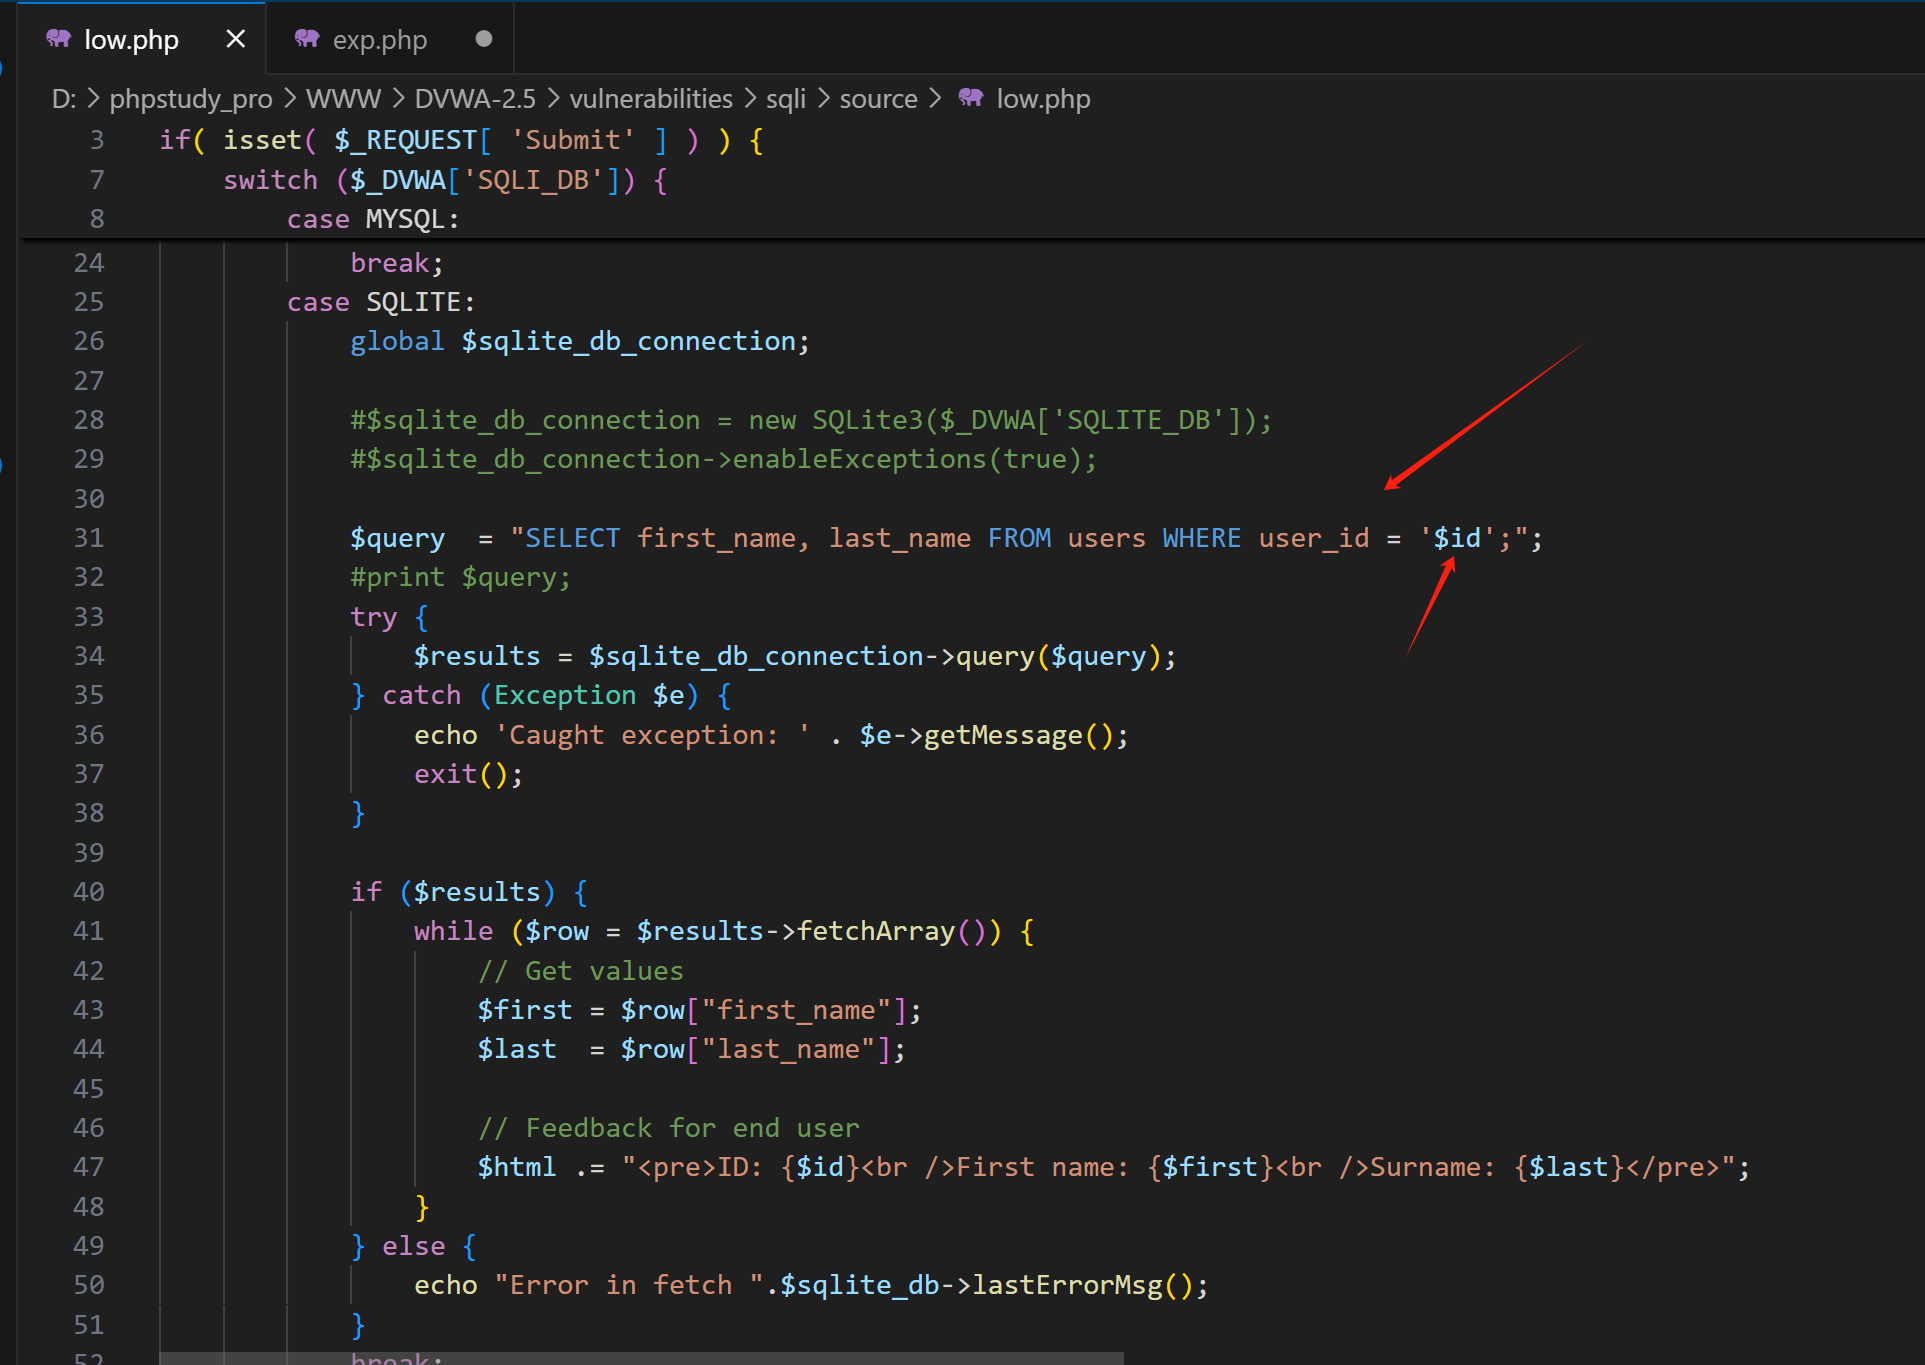Click the unsaved dot on exp.php tab

pyautogui.click(x=484, y=39)
